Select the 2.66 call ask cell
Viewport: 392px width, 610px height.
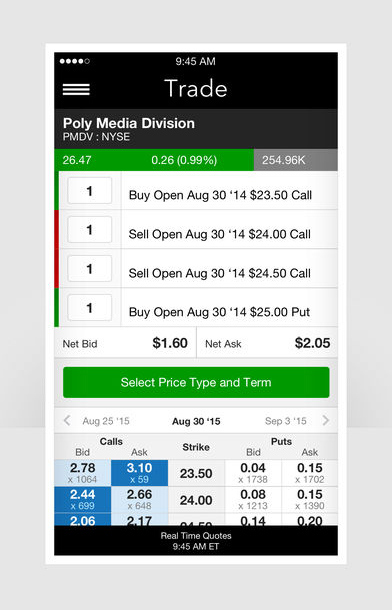[x=139, y=500]
